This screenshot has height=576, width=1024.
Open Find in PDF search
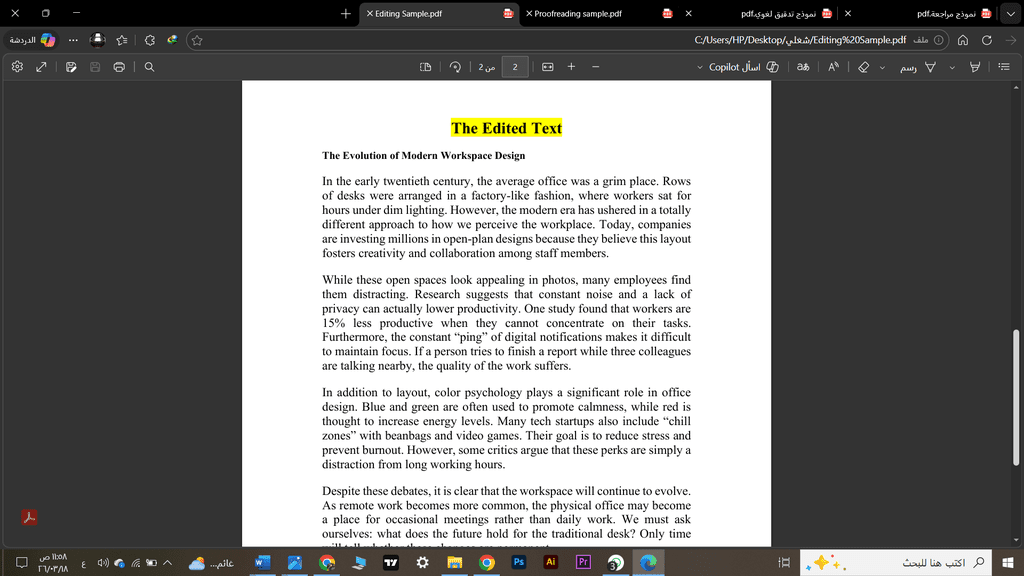[x=150, y=67]
